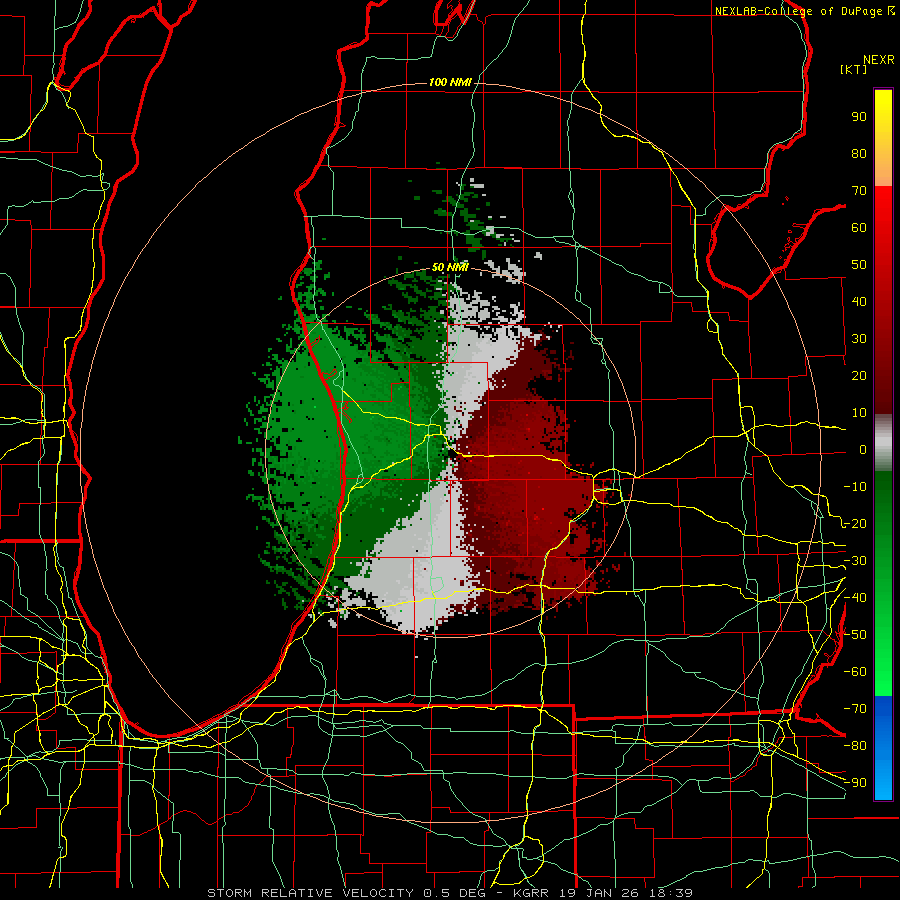Click the 0 scale value
The width and height of the screenshot is (900, 900).
click(863, 449)
